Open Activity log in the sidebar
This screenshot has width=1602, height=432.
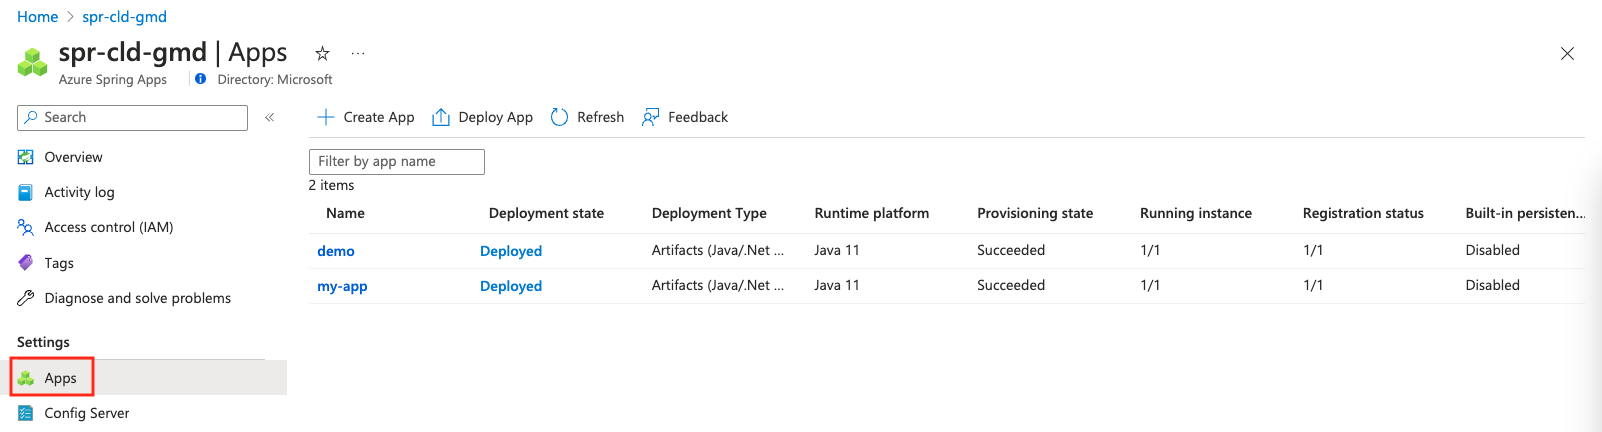79,192
